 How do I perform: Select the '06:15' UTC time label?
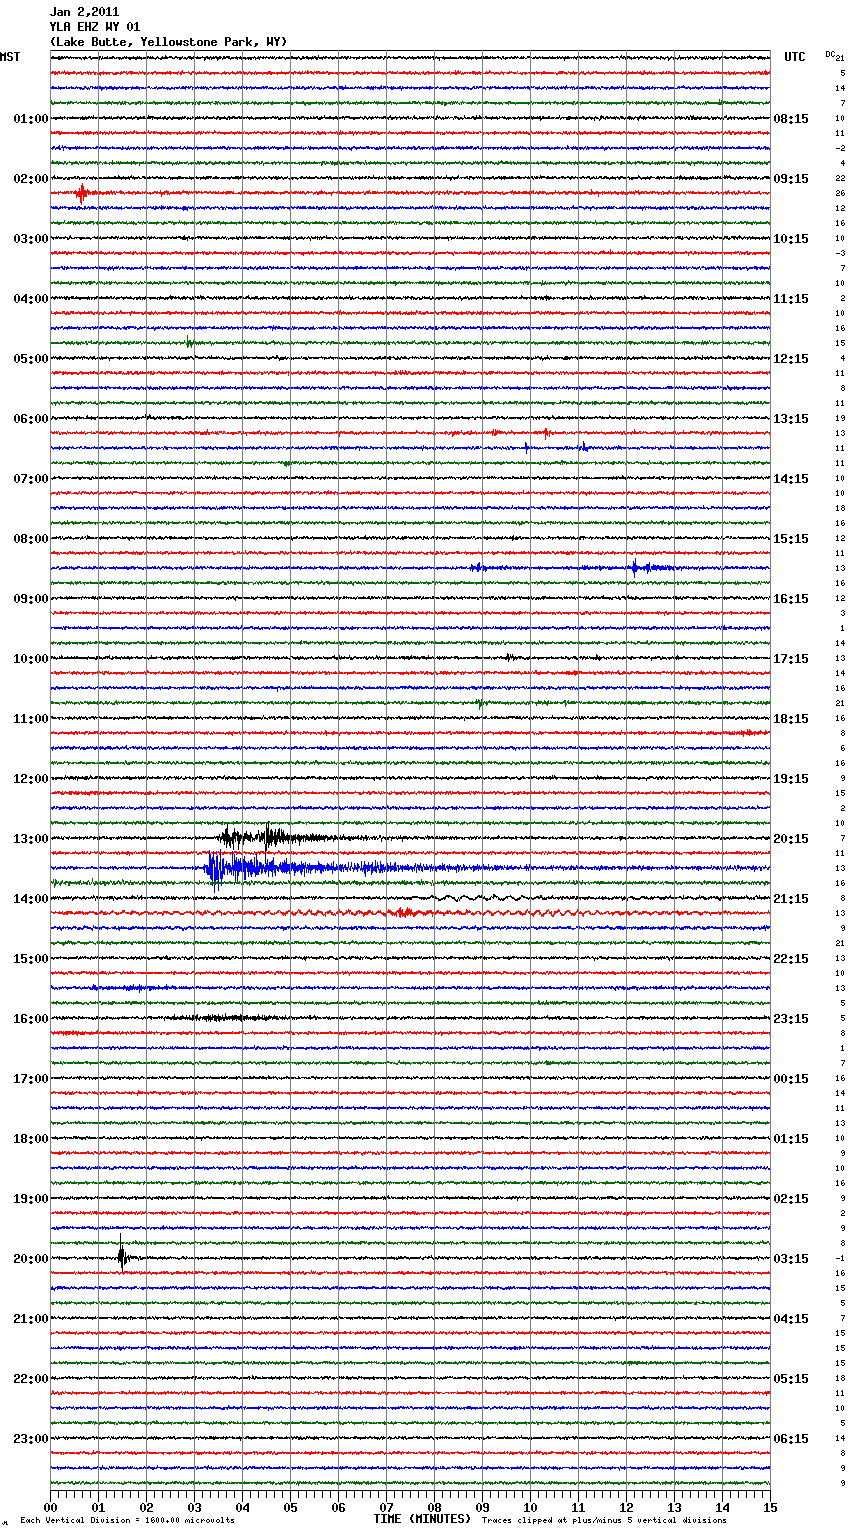[791, 1439]
